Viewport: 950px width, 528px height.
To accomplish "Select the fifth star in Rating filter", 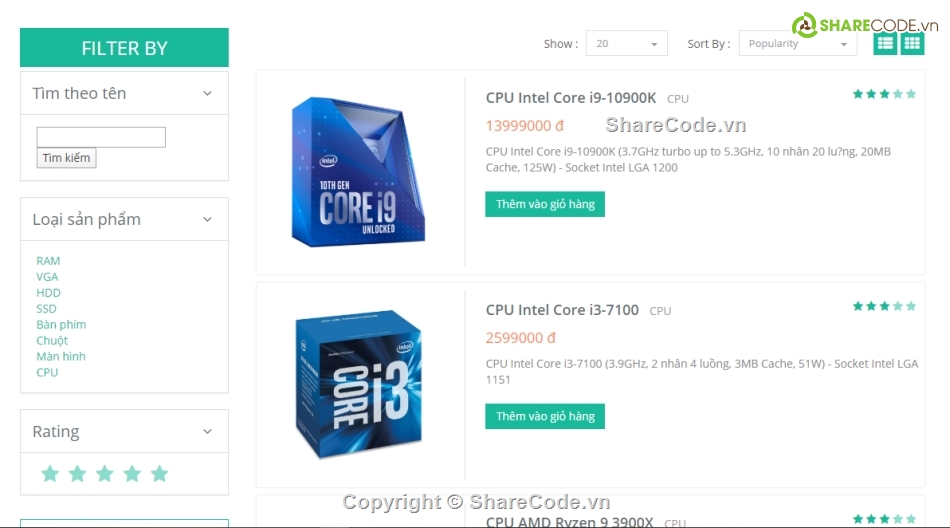I will pyautogui.click(x=159, y=473).
